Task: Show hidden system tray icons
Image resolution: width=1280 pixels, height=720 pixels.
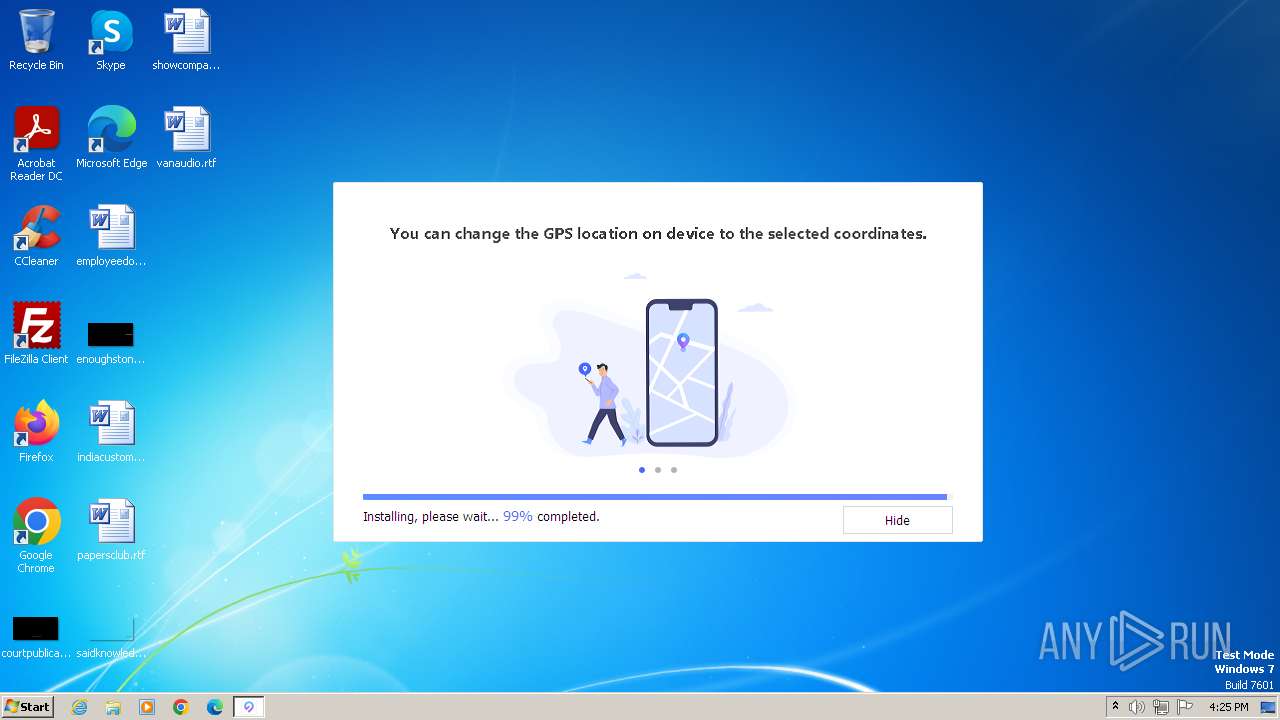Action: pos(1115,707)
